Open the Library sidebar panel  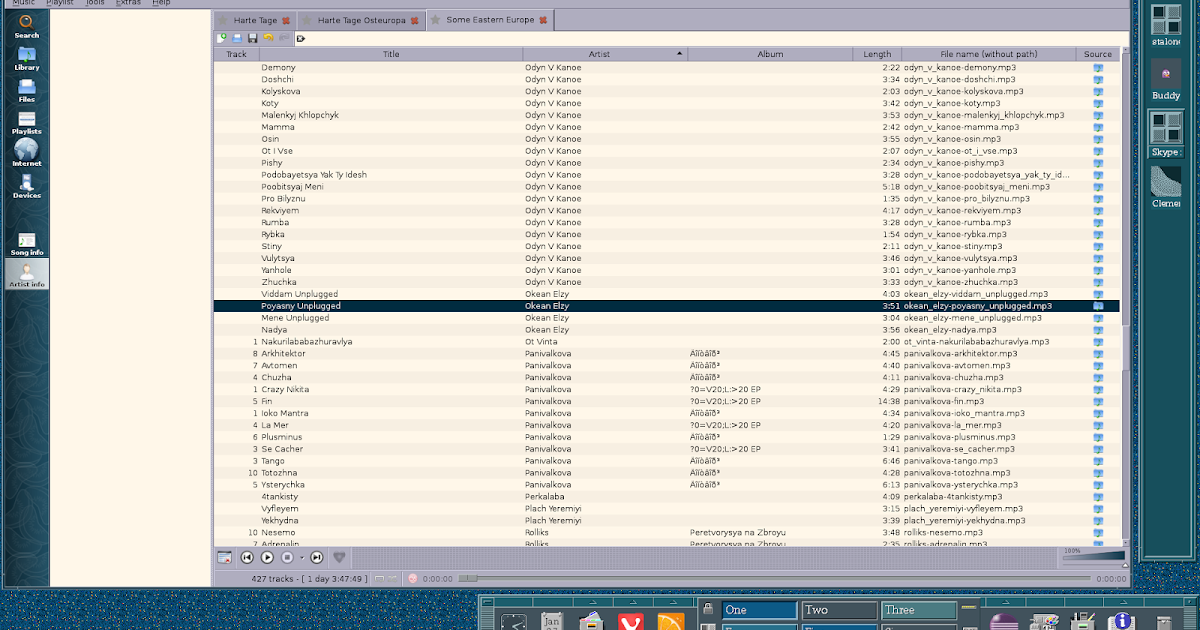[x=25, y=60]
